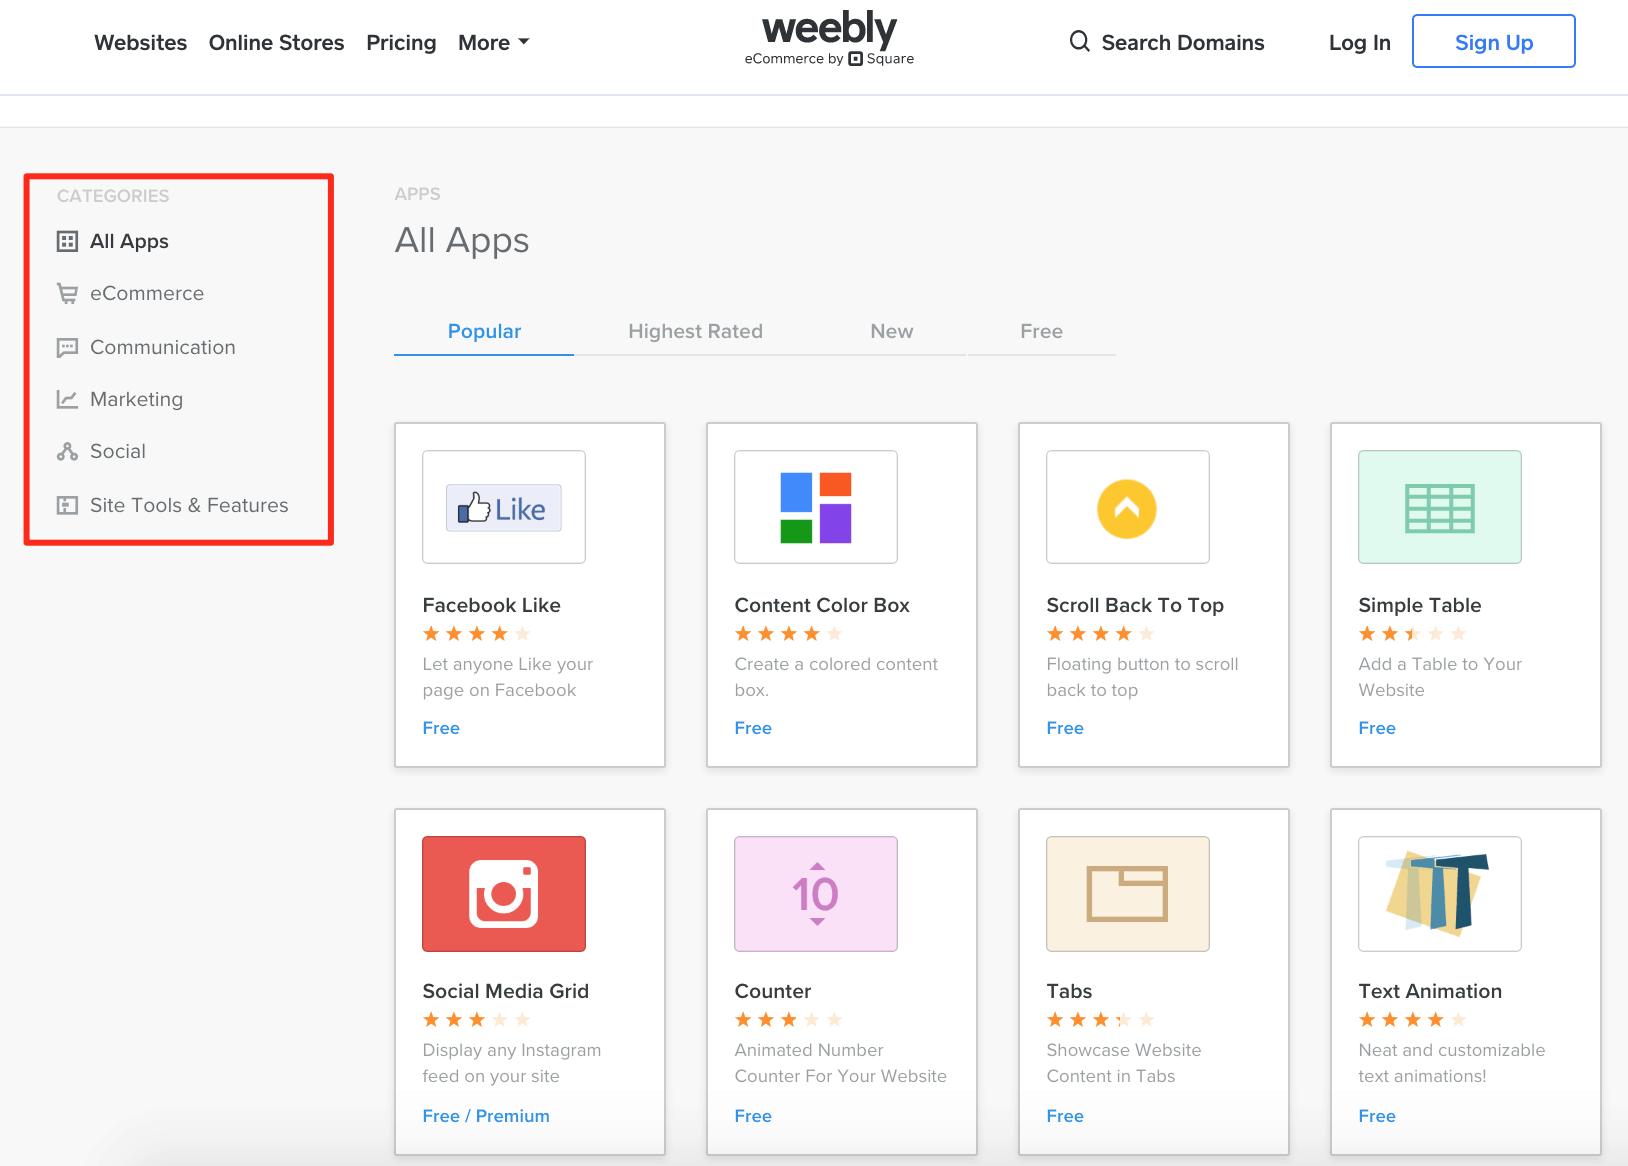Viewport: 1628px width, 1166px height.
Task: Open the Simple Table title
Action: [1419, 605]
